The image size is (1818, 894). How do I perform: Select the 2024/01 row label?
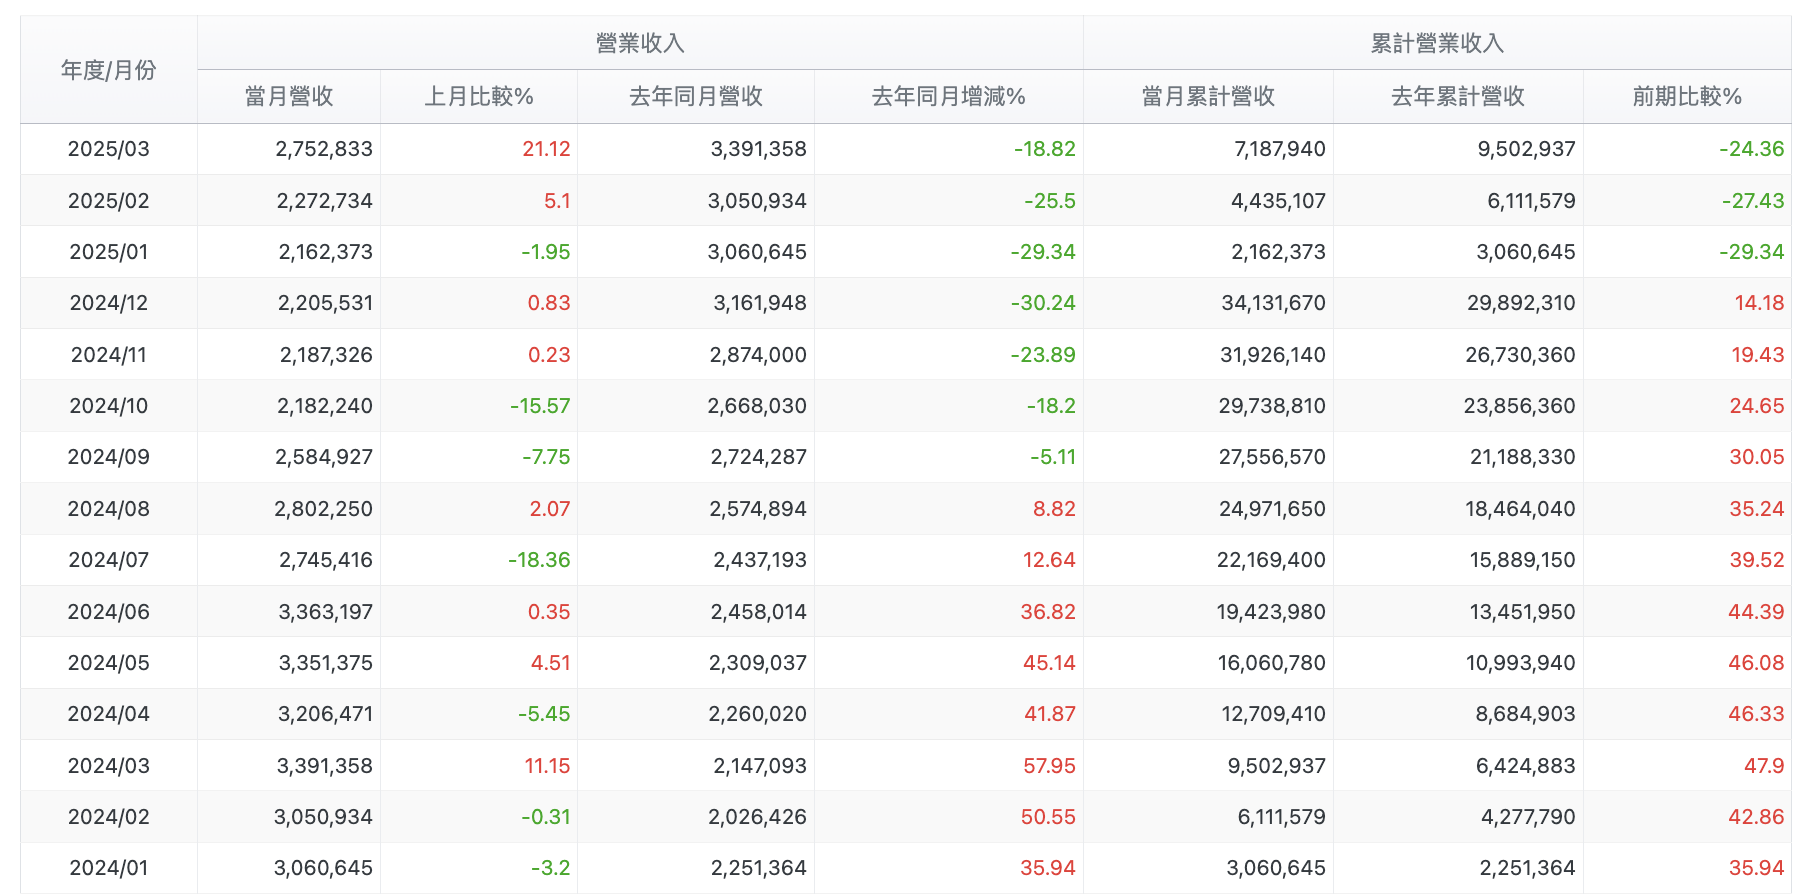click(x=108, y=868)
